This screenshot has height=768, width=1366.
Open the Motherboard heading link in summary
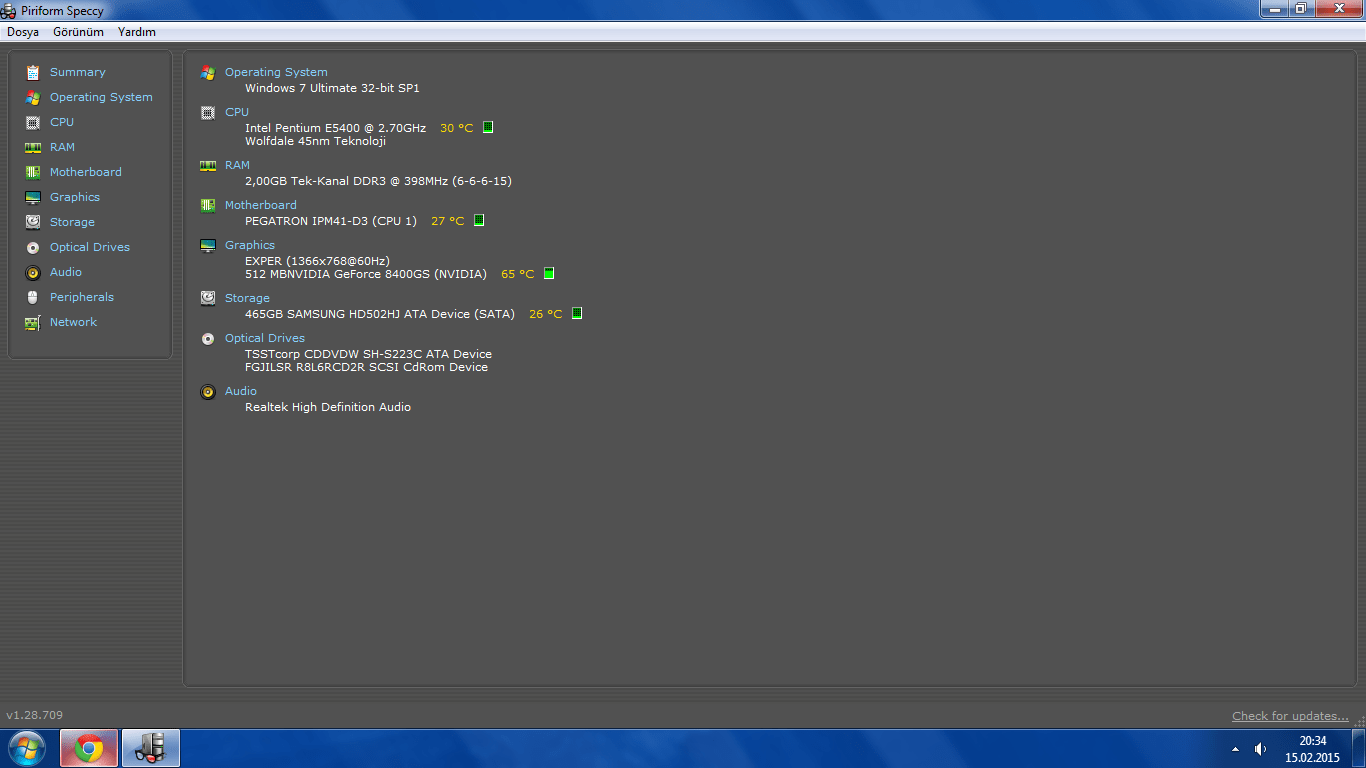261,205
